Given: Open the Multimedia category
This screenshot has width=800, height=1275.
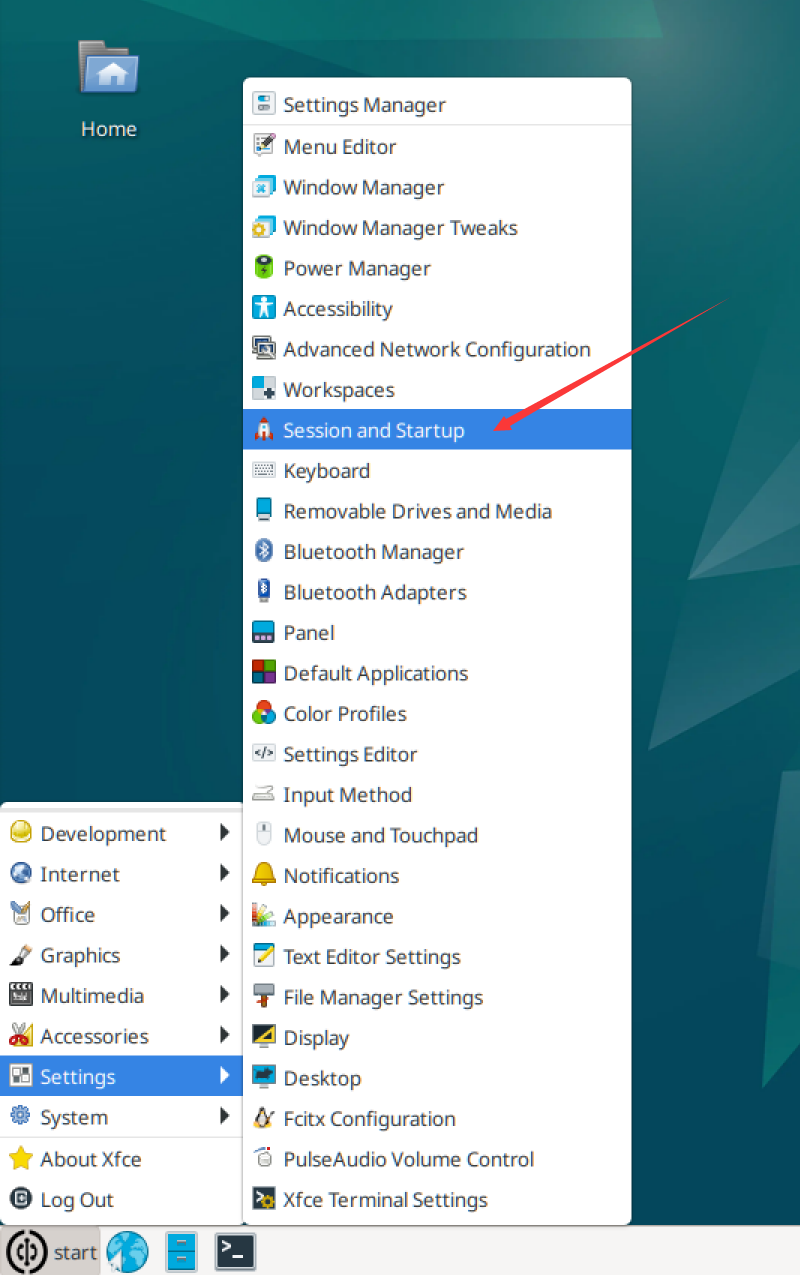Looking at the screenshot, I should click(121, 995).
